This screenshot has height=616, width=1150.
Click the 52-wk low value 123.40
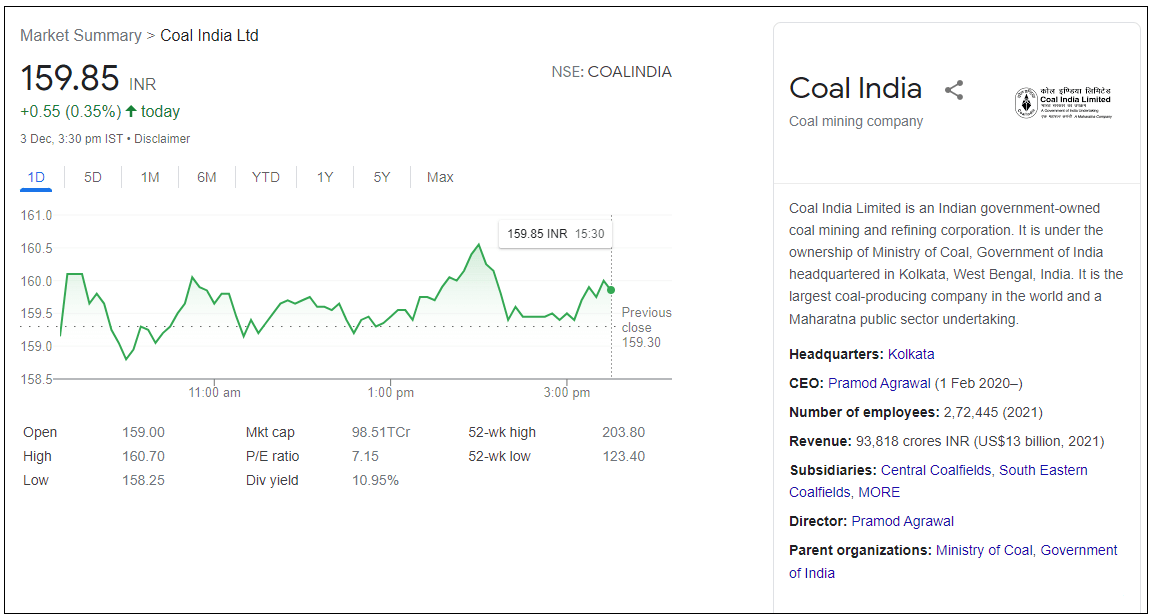click(x=623, y=456)
